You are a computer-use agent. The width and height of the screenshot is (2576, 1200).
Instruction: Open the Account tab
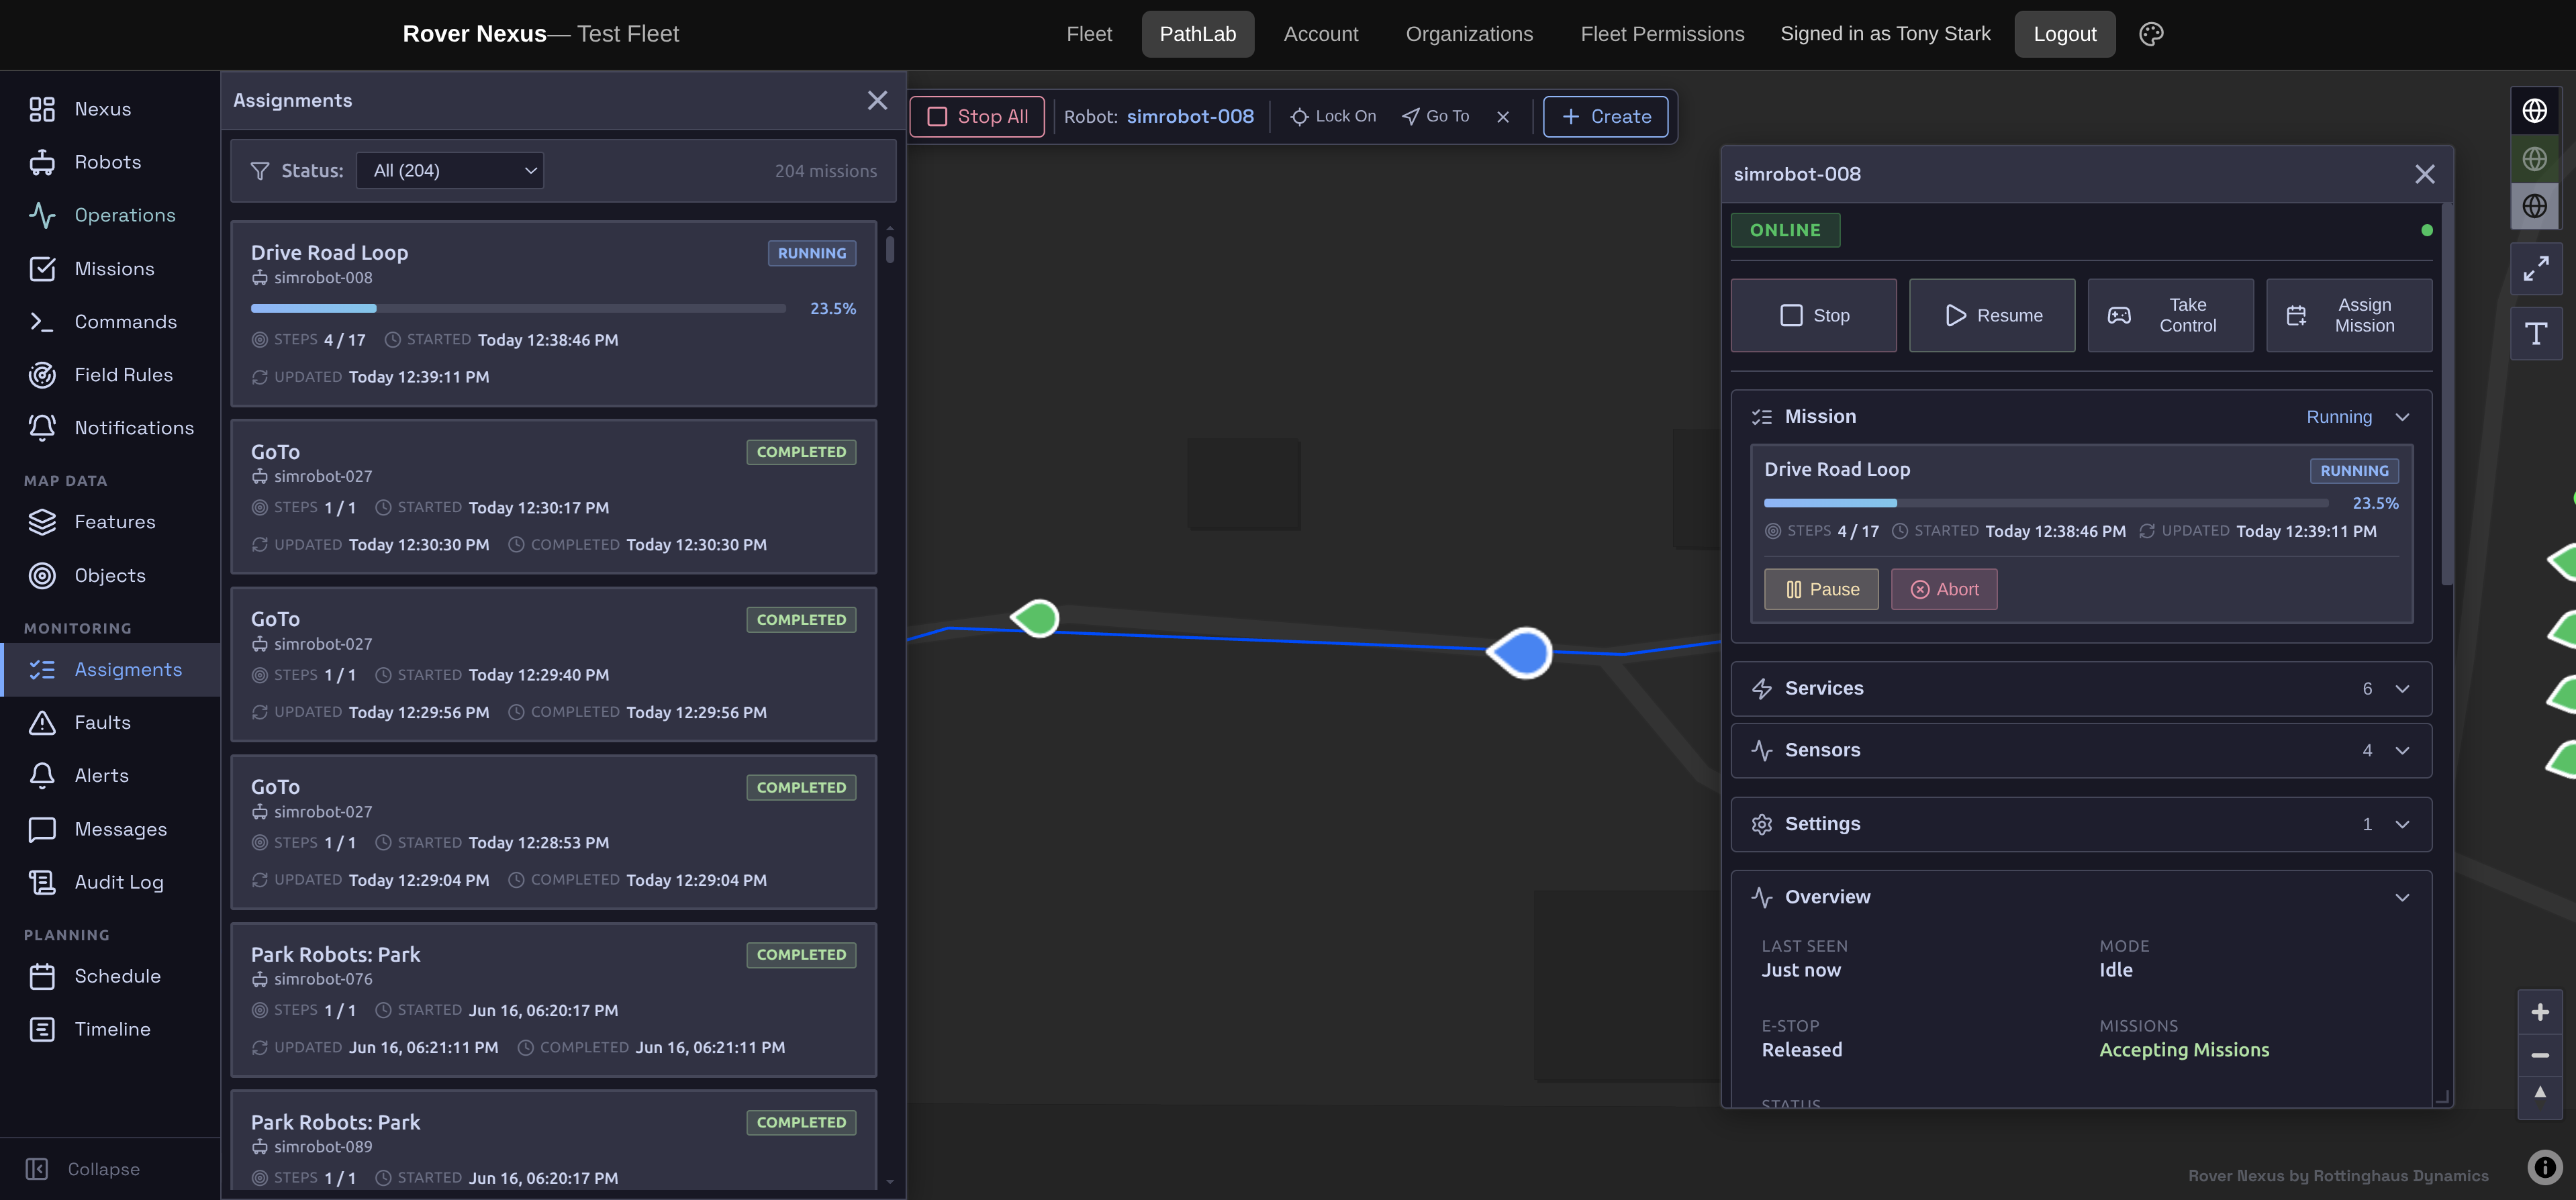click(1321, 34)
